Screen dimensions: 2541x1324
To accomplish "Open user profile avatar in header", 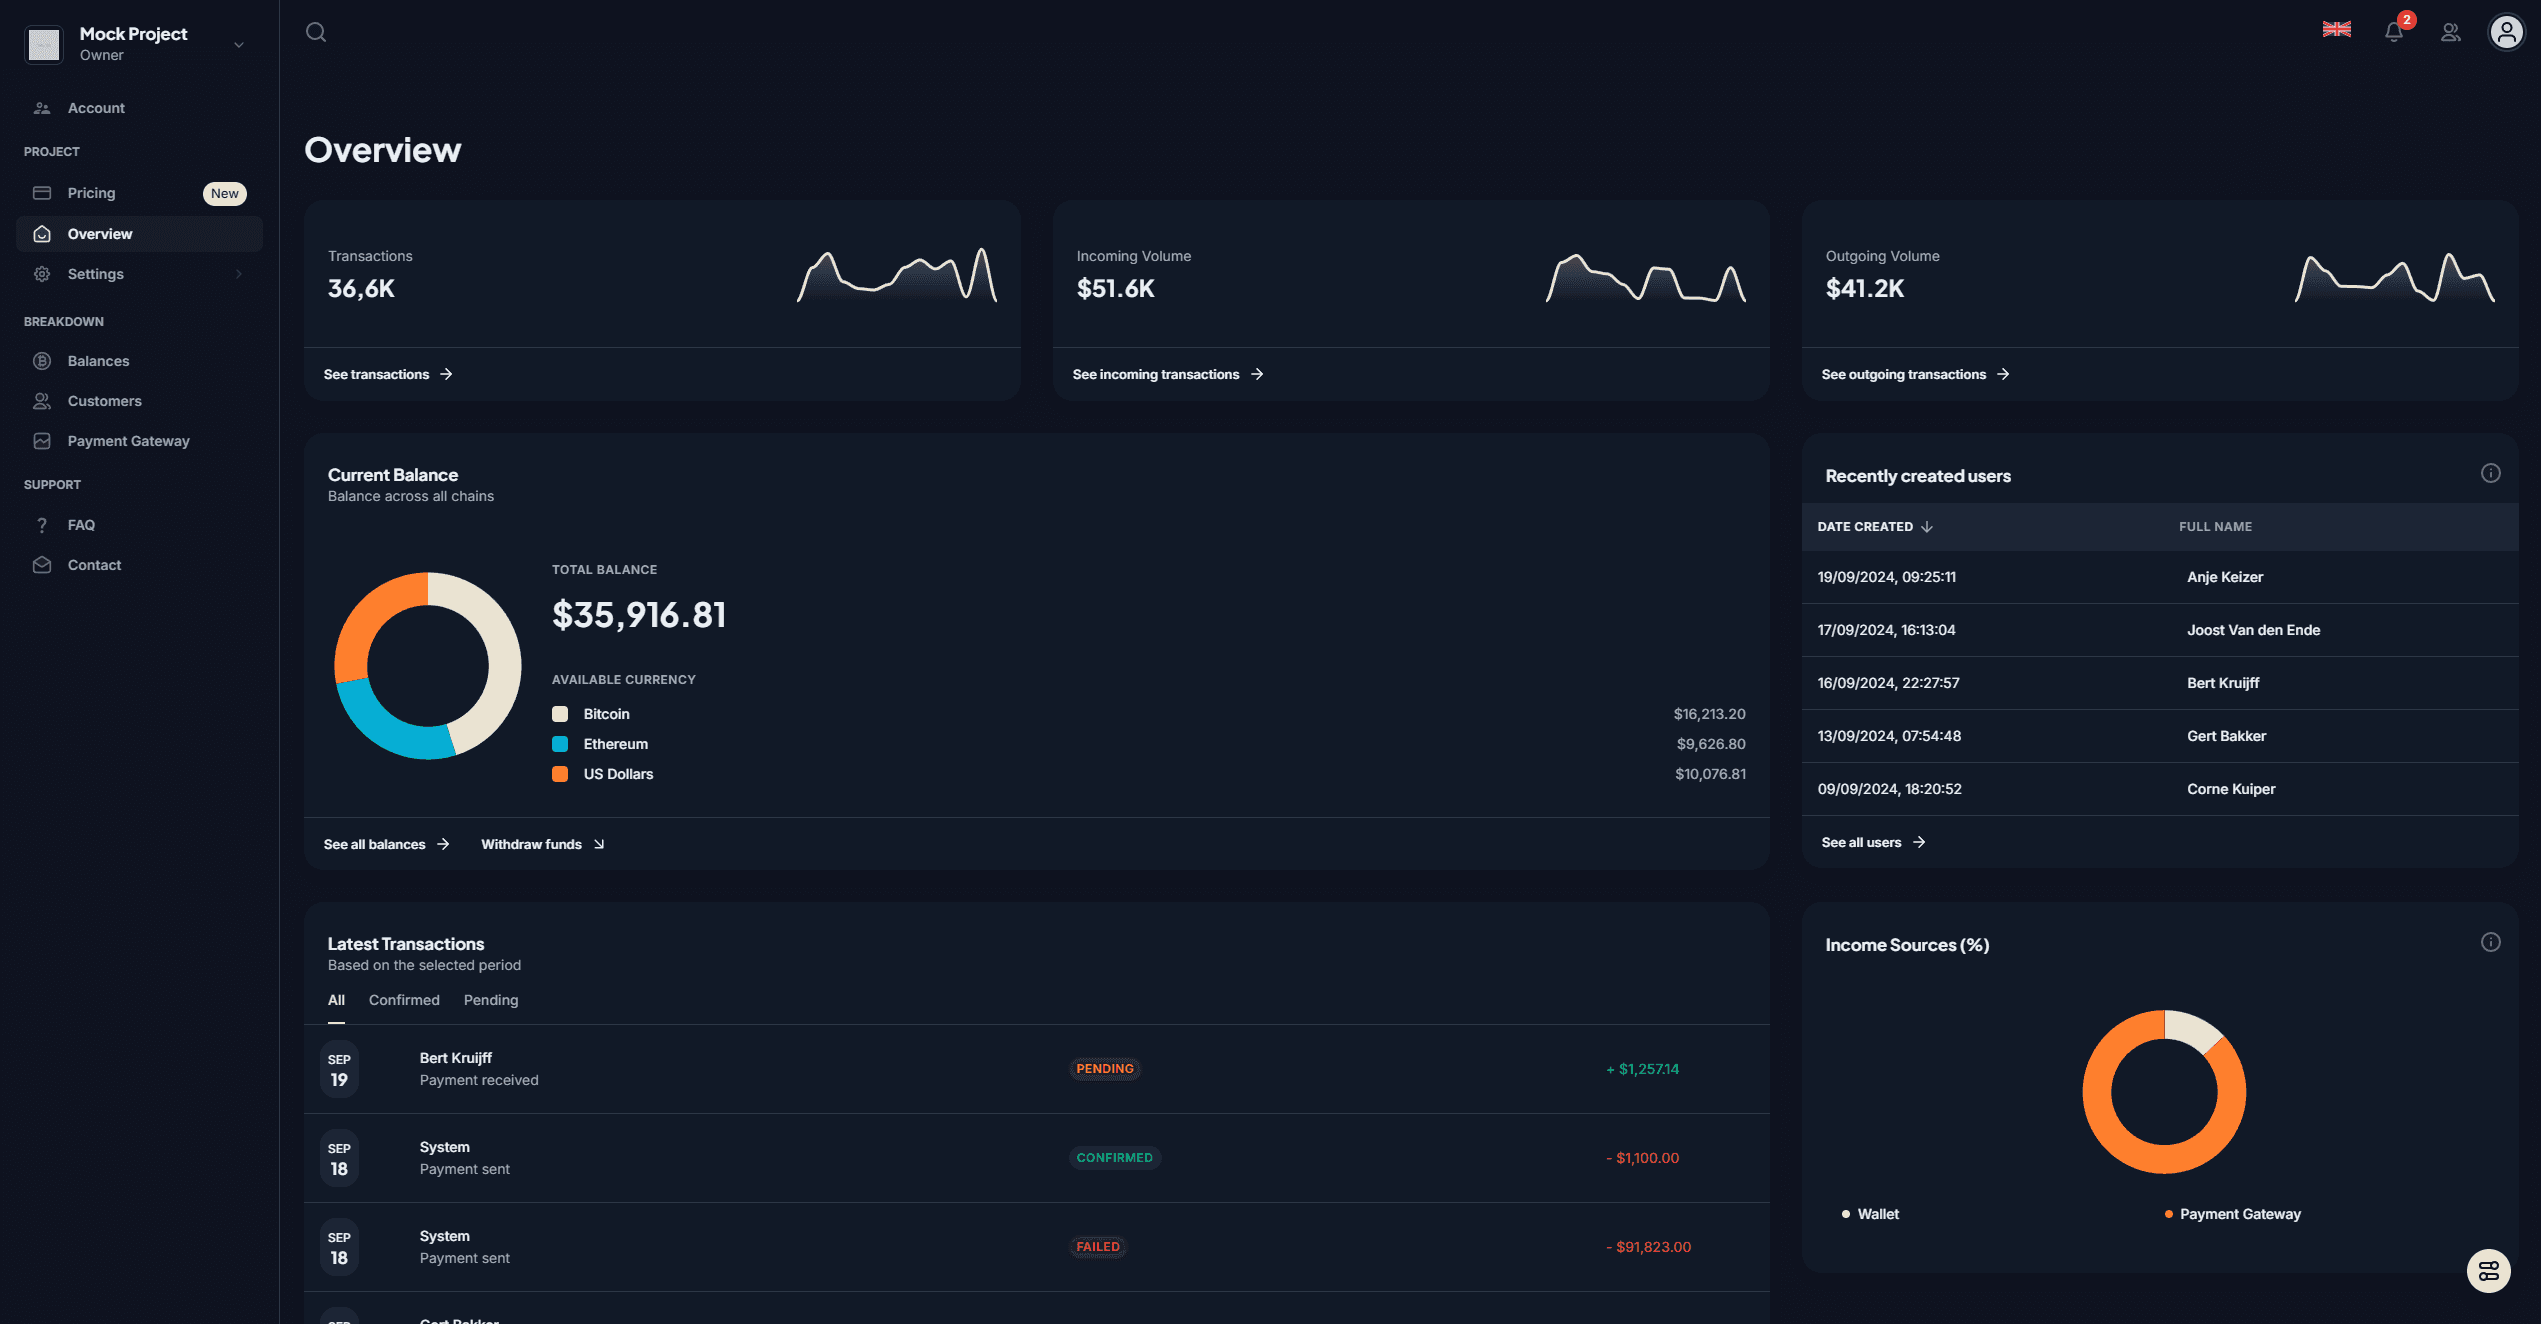I will pyautogui.click(x=2506, y=32).
